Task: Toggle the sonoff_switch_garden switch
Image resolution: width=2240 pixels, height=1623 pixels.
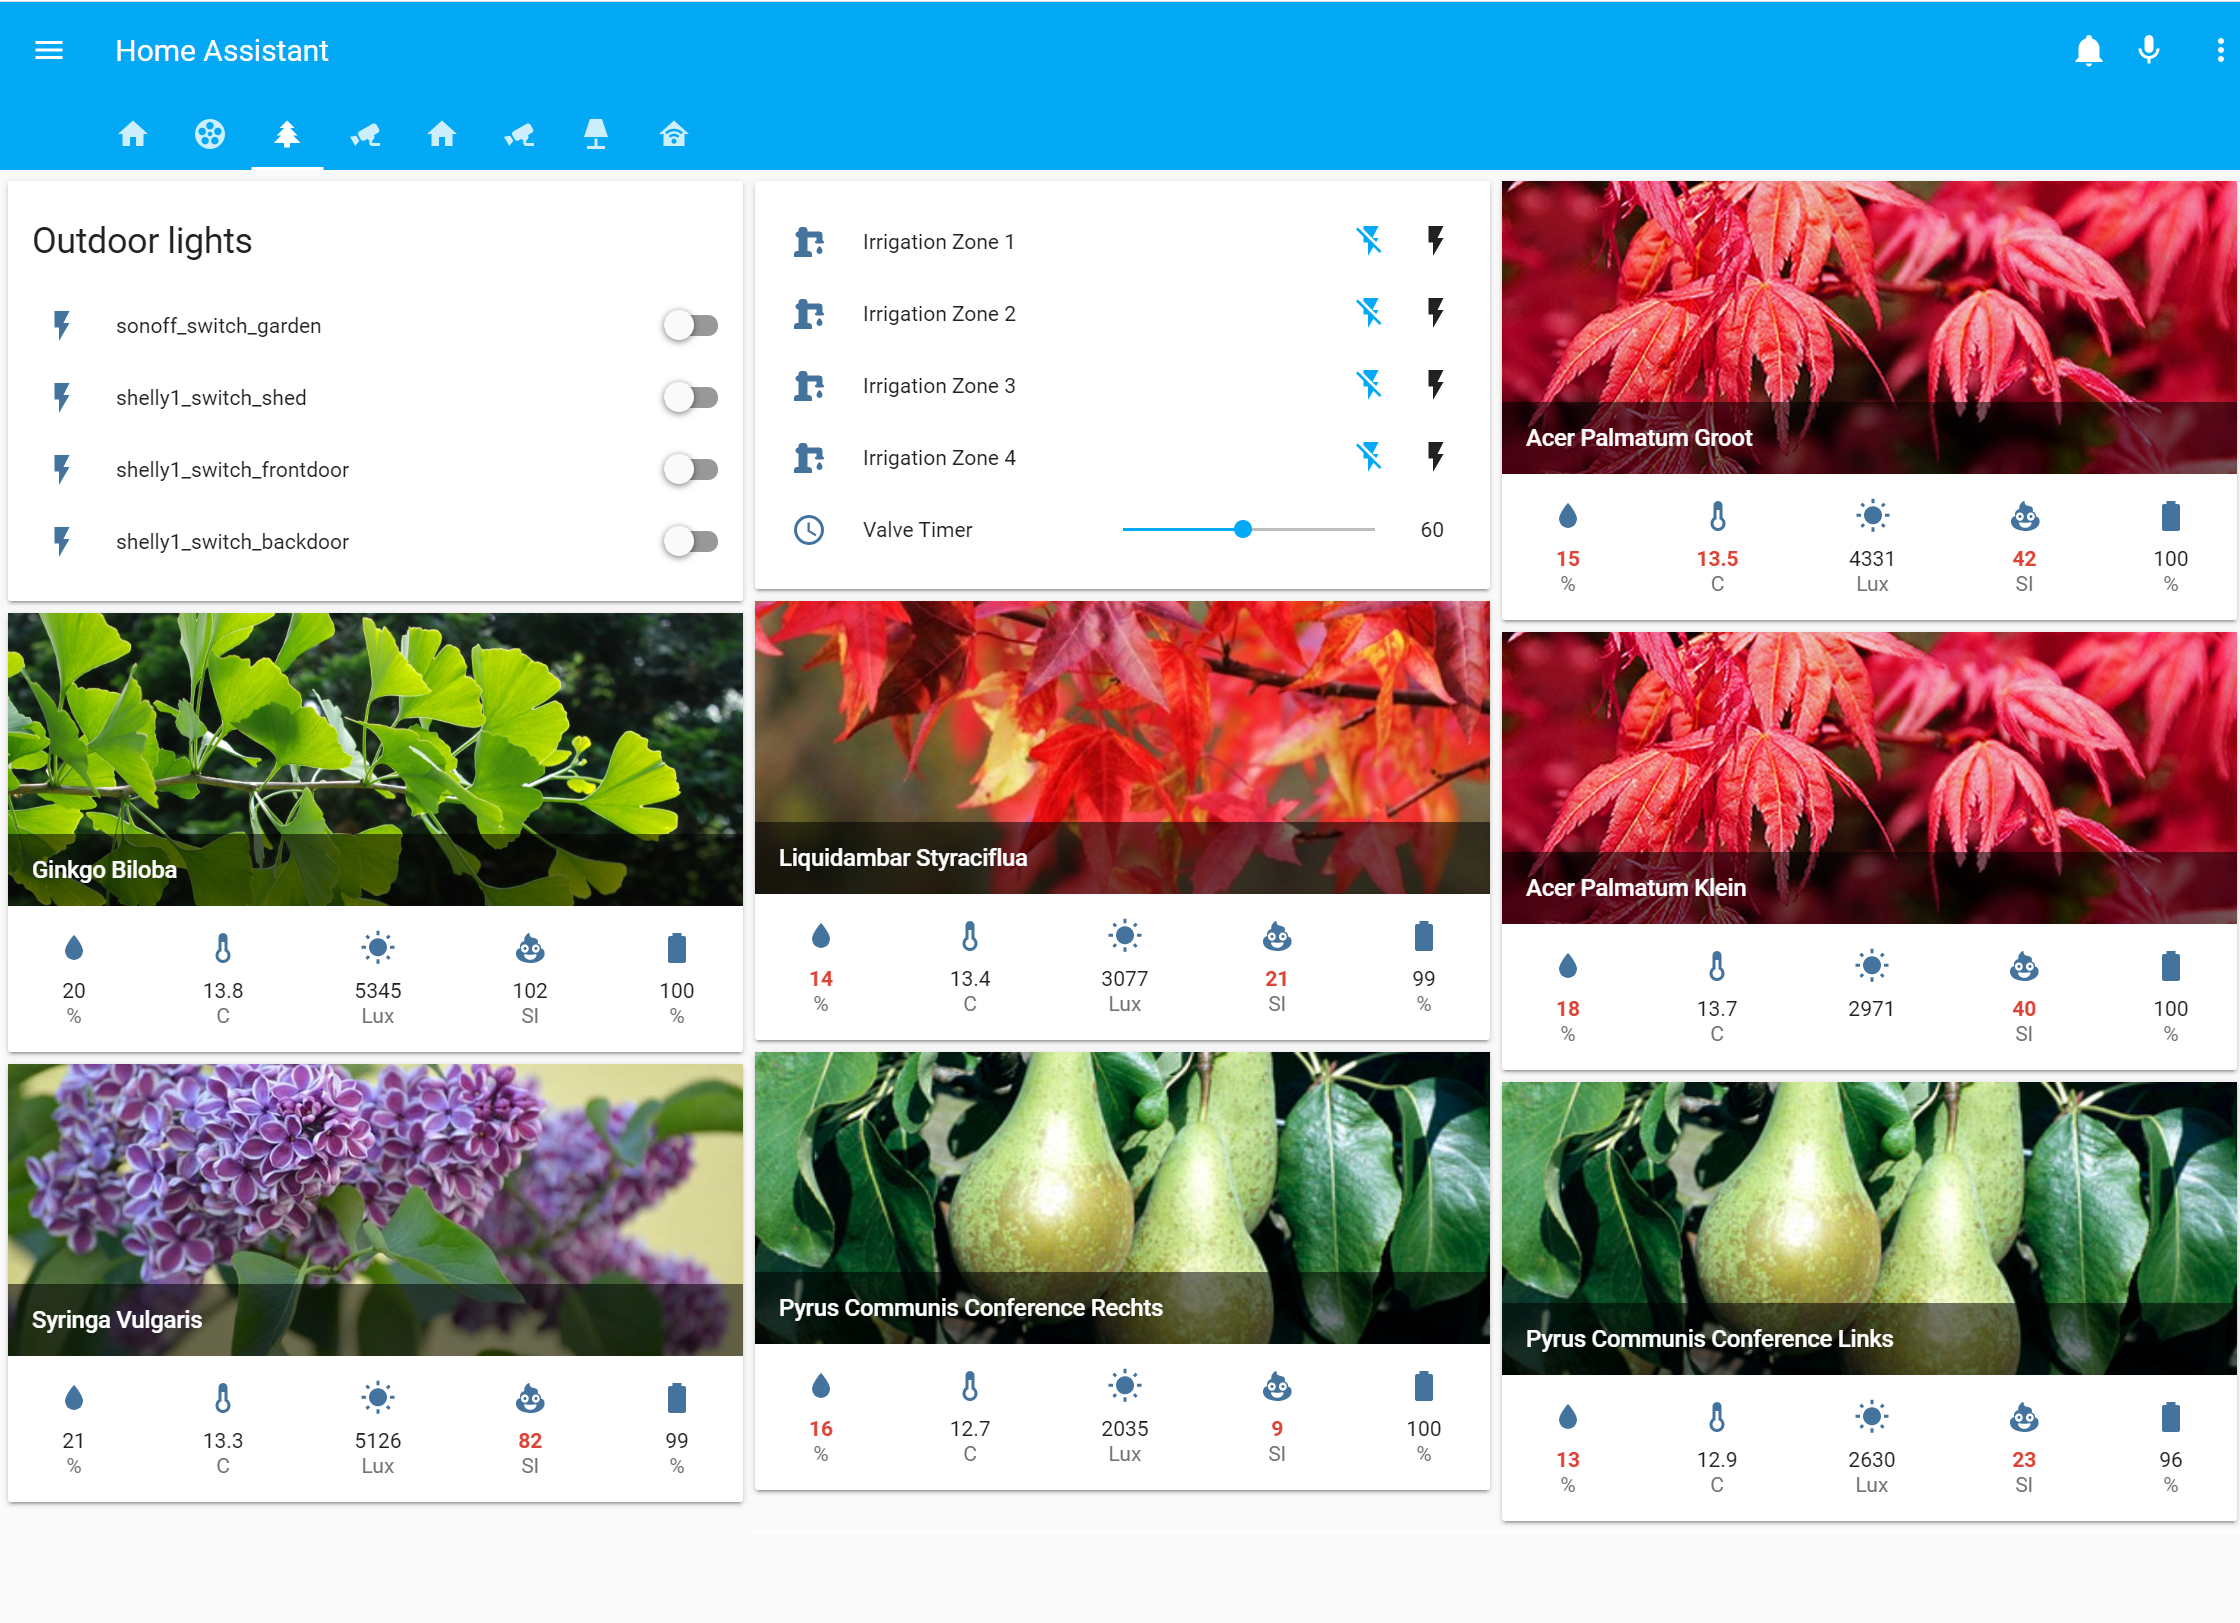Action: coord(690,325)
